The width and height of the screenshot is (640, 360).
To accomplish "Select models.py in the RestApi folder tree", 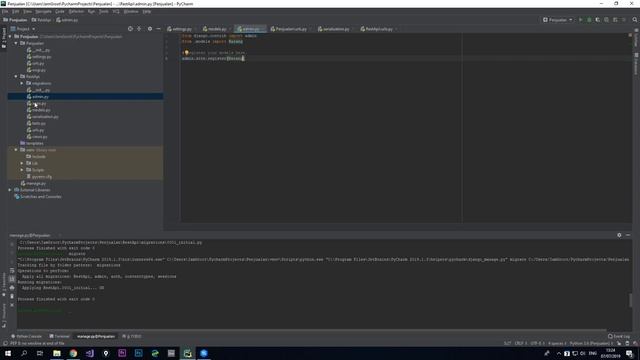I will tap(41, 110).
